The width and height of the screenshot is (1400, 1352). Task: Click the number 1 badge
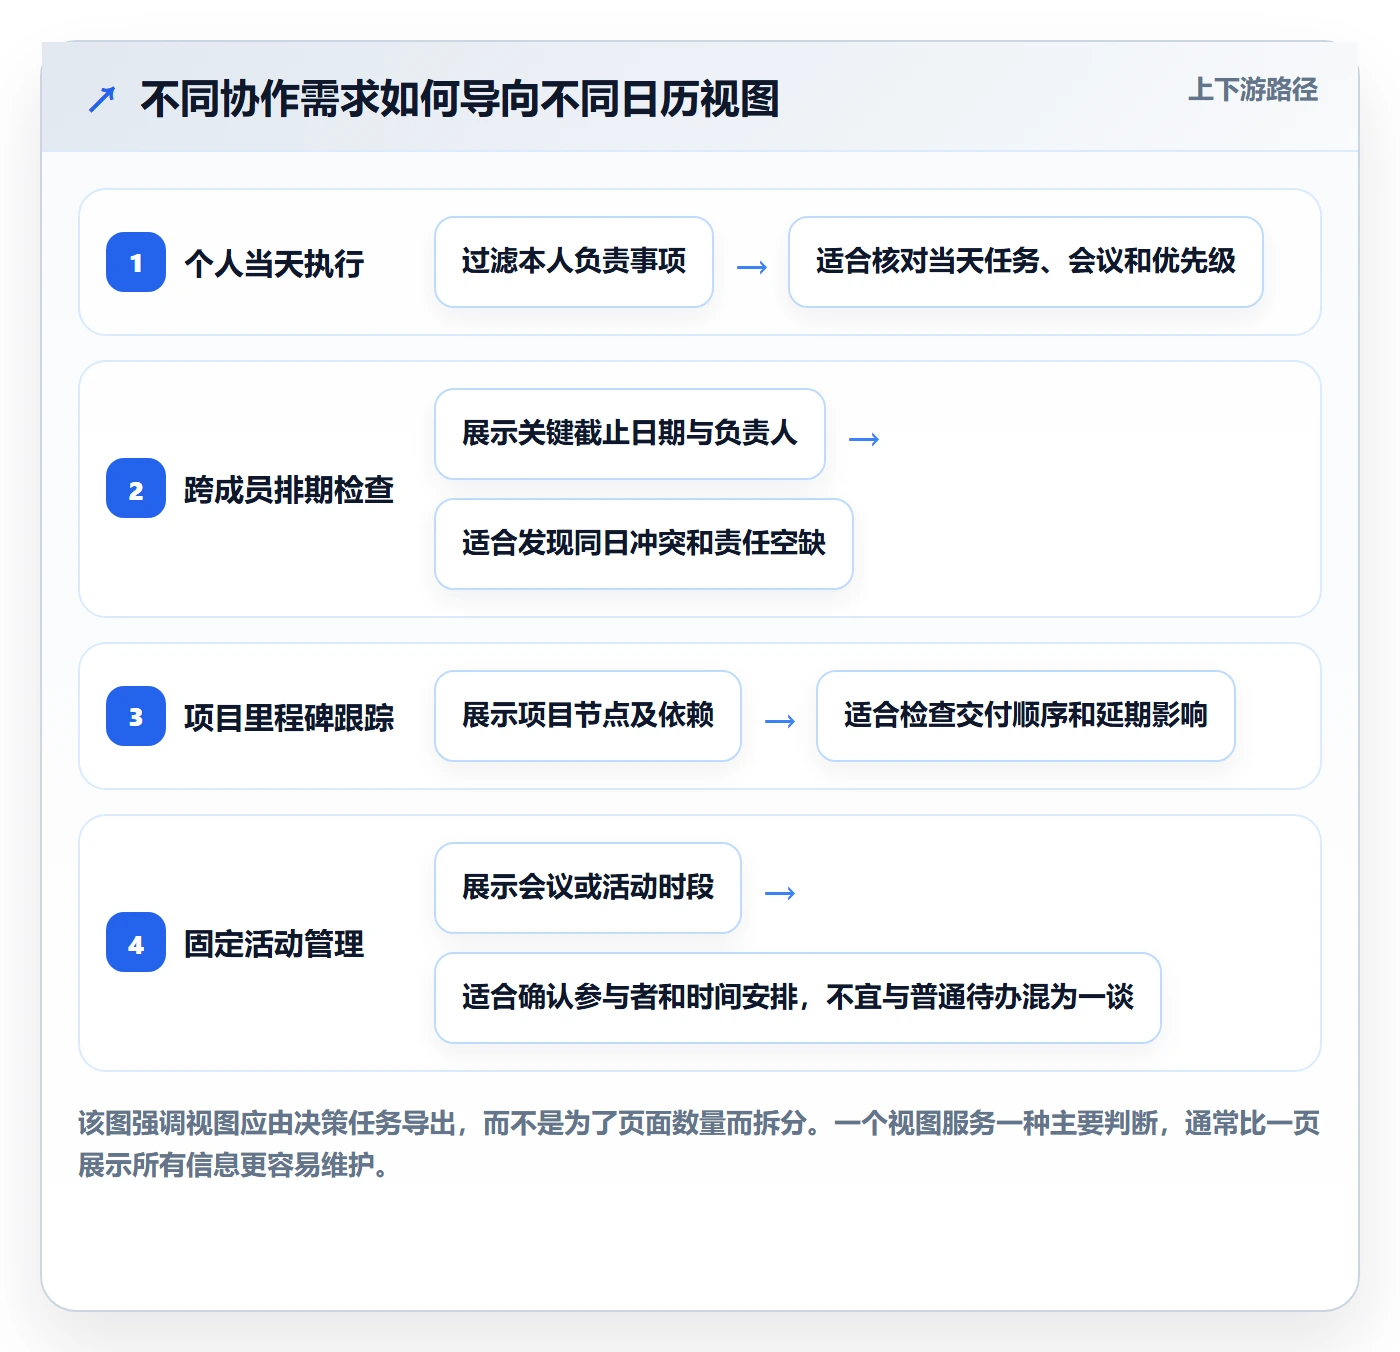pyautogui.click(x=136, y=262)
